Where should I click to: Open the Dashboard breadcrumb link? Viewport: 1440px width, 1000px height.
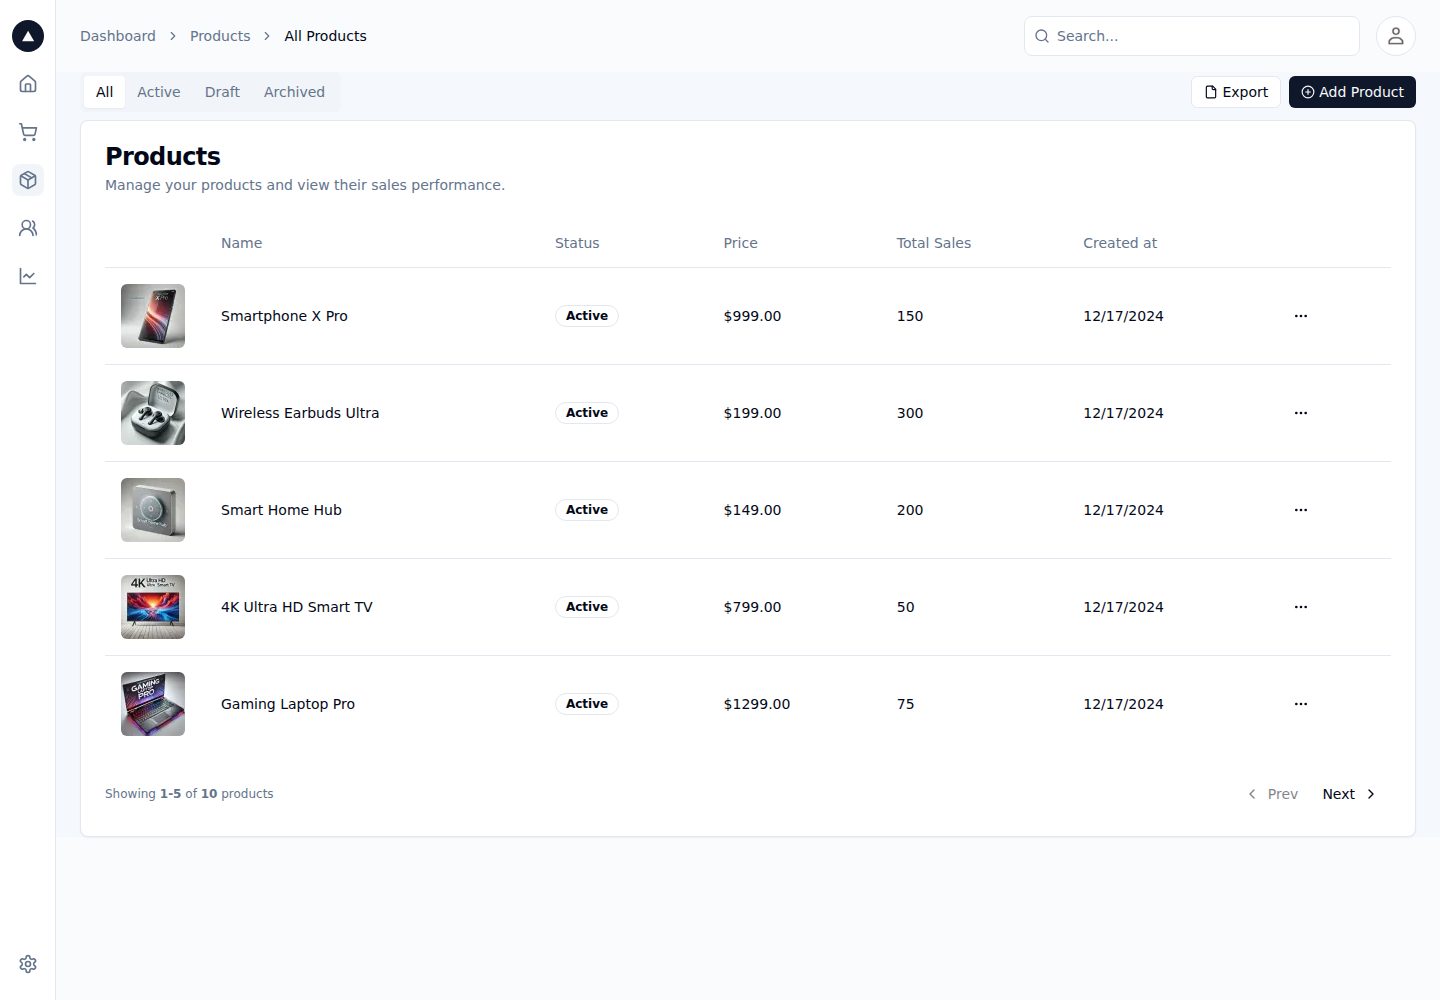[118, 36]
